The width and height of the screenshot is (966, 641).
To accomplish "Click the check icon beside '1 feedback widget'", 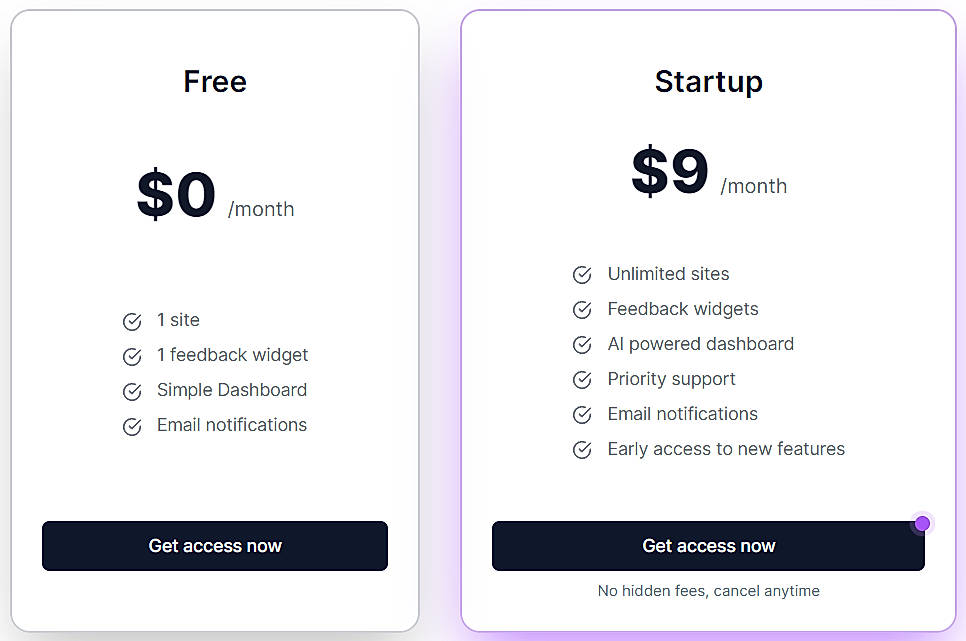I will [131, 356].
